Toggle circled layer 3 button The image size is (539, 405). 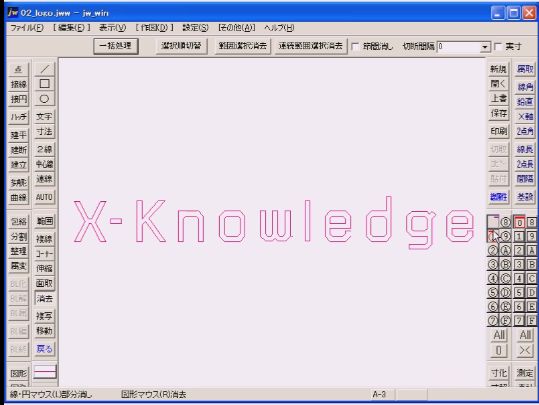(x=493, y=265)
